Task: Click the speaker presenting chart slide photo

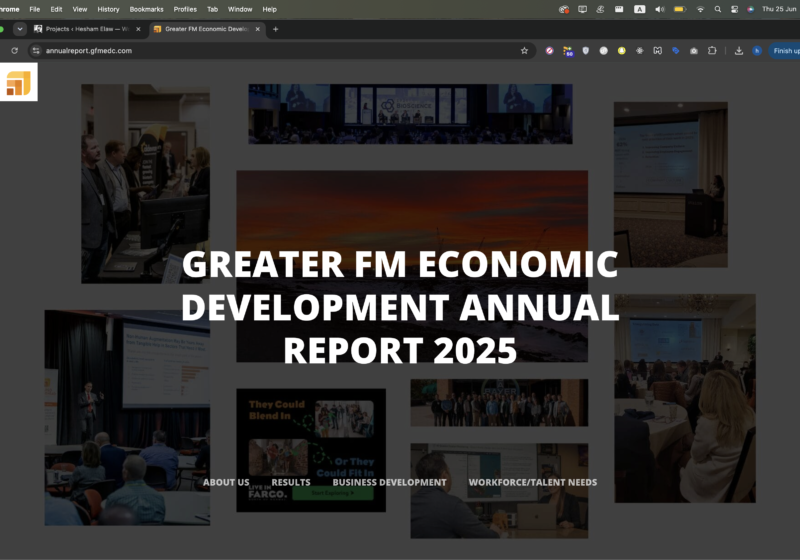Action: pos(127,418)
